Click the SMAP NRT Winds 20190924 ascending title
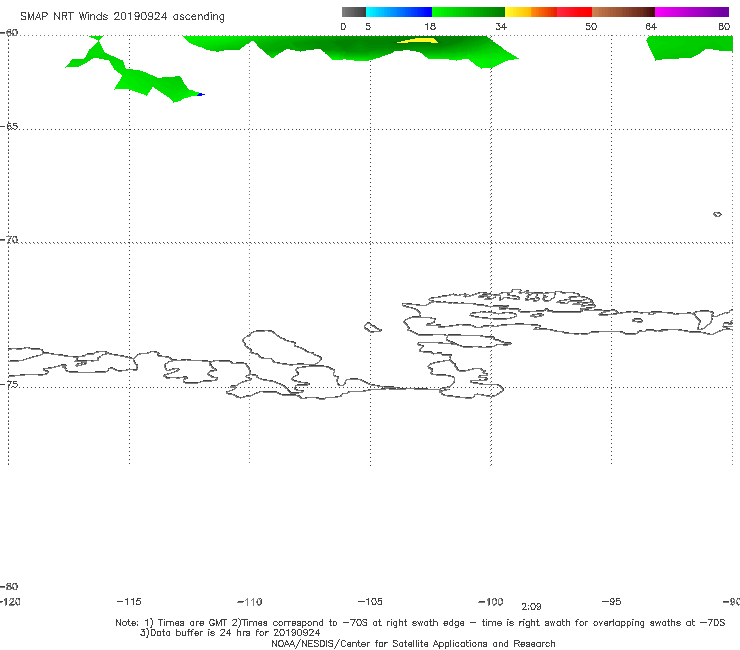The height and width of the screenshot is (650, 740). click(122, 17)
